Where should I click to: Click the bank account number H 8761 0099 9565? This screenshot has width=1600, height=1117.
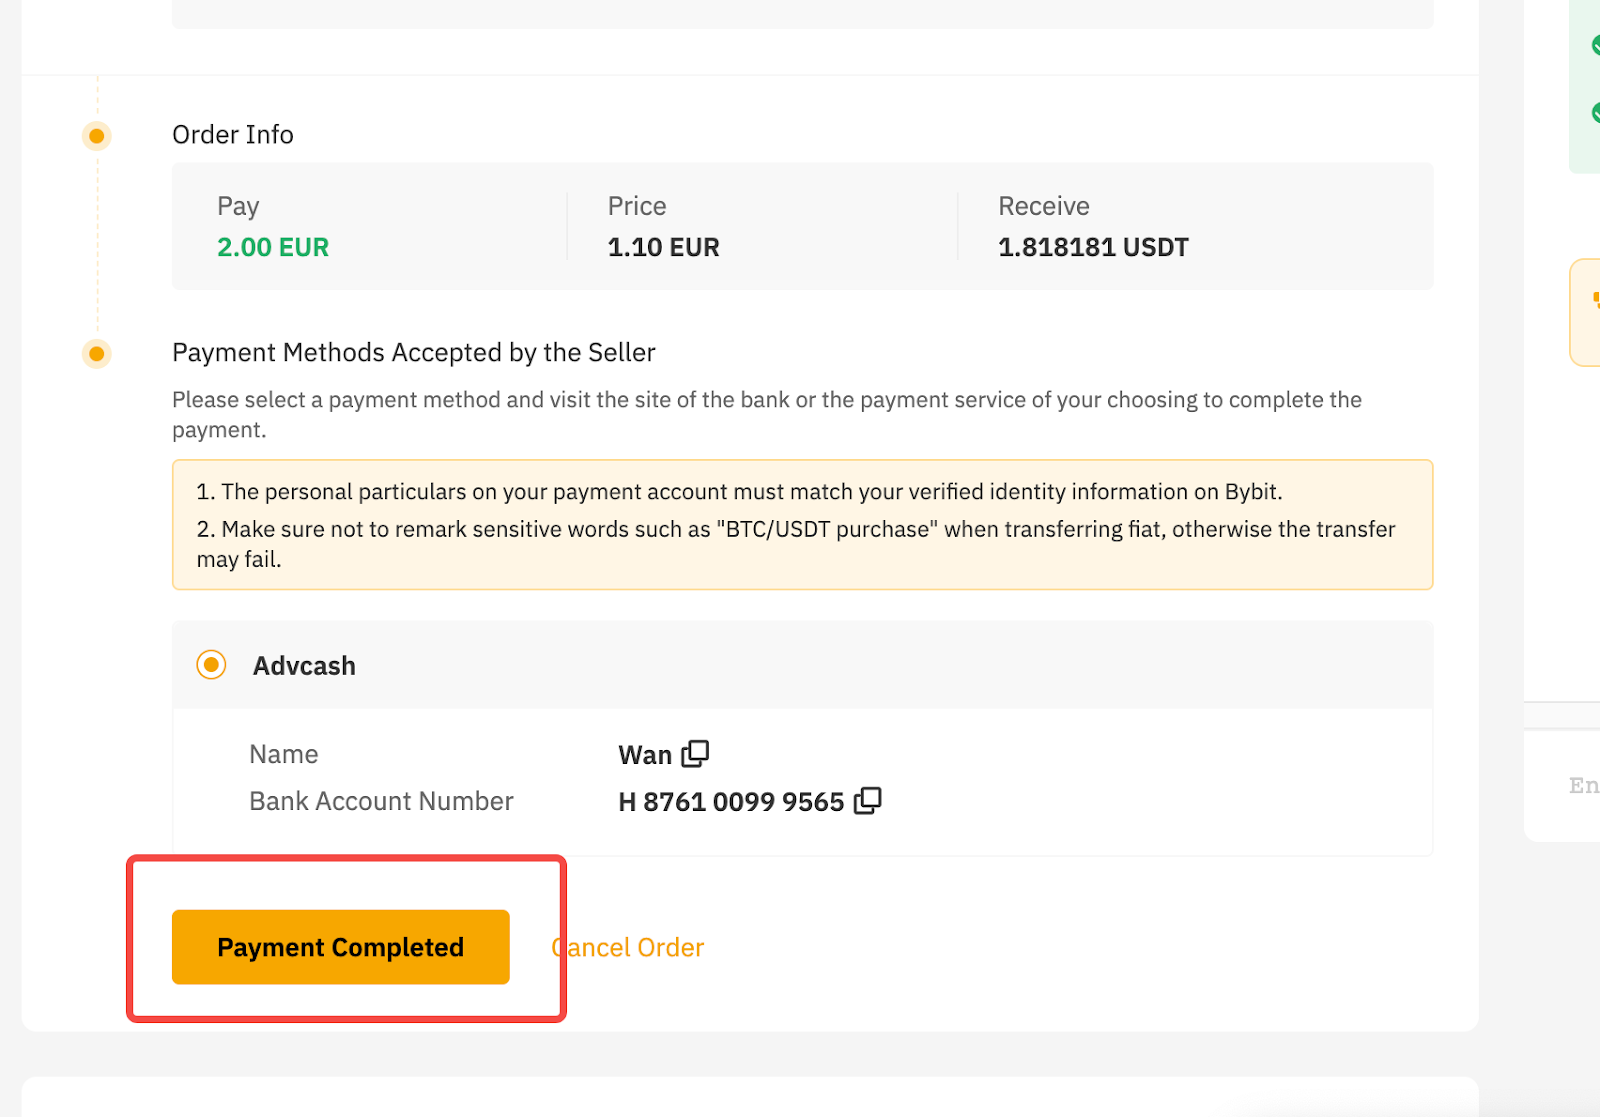pos(731,802)
